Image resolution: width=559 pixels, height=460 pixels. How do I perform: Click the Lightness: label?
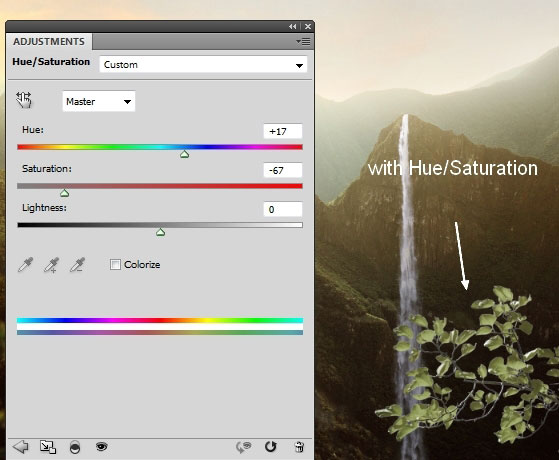(x=44, y=208)
